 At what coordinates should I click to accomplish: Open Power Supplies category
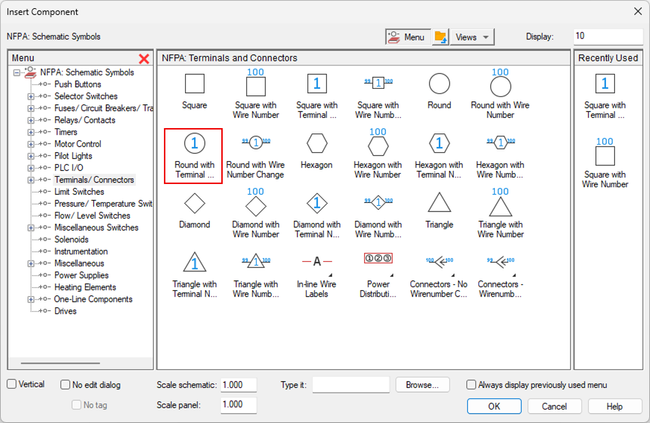click(81, 275)
